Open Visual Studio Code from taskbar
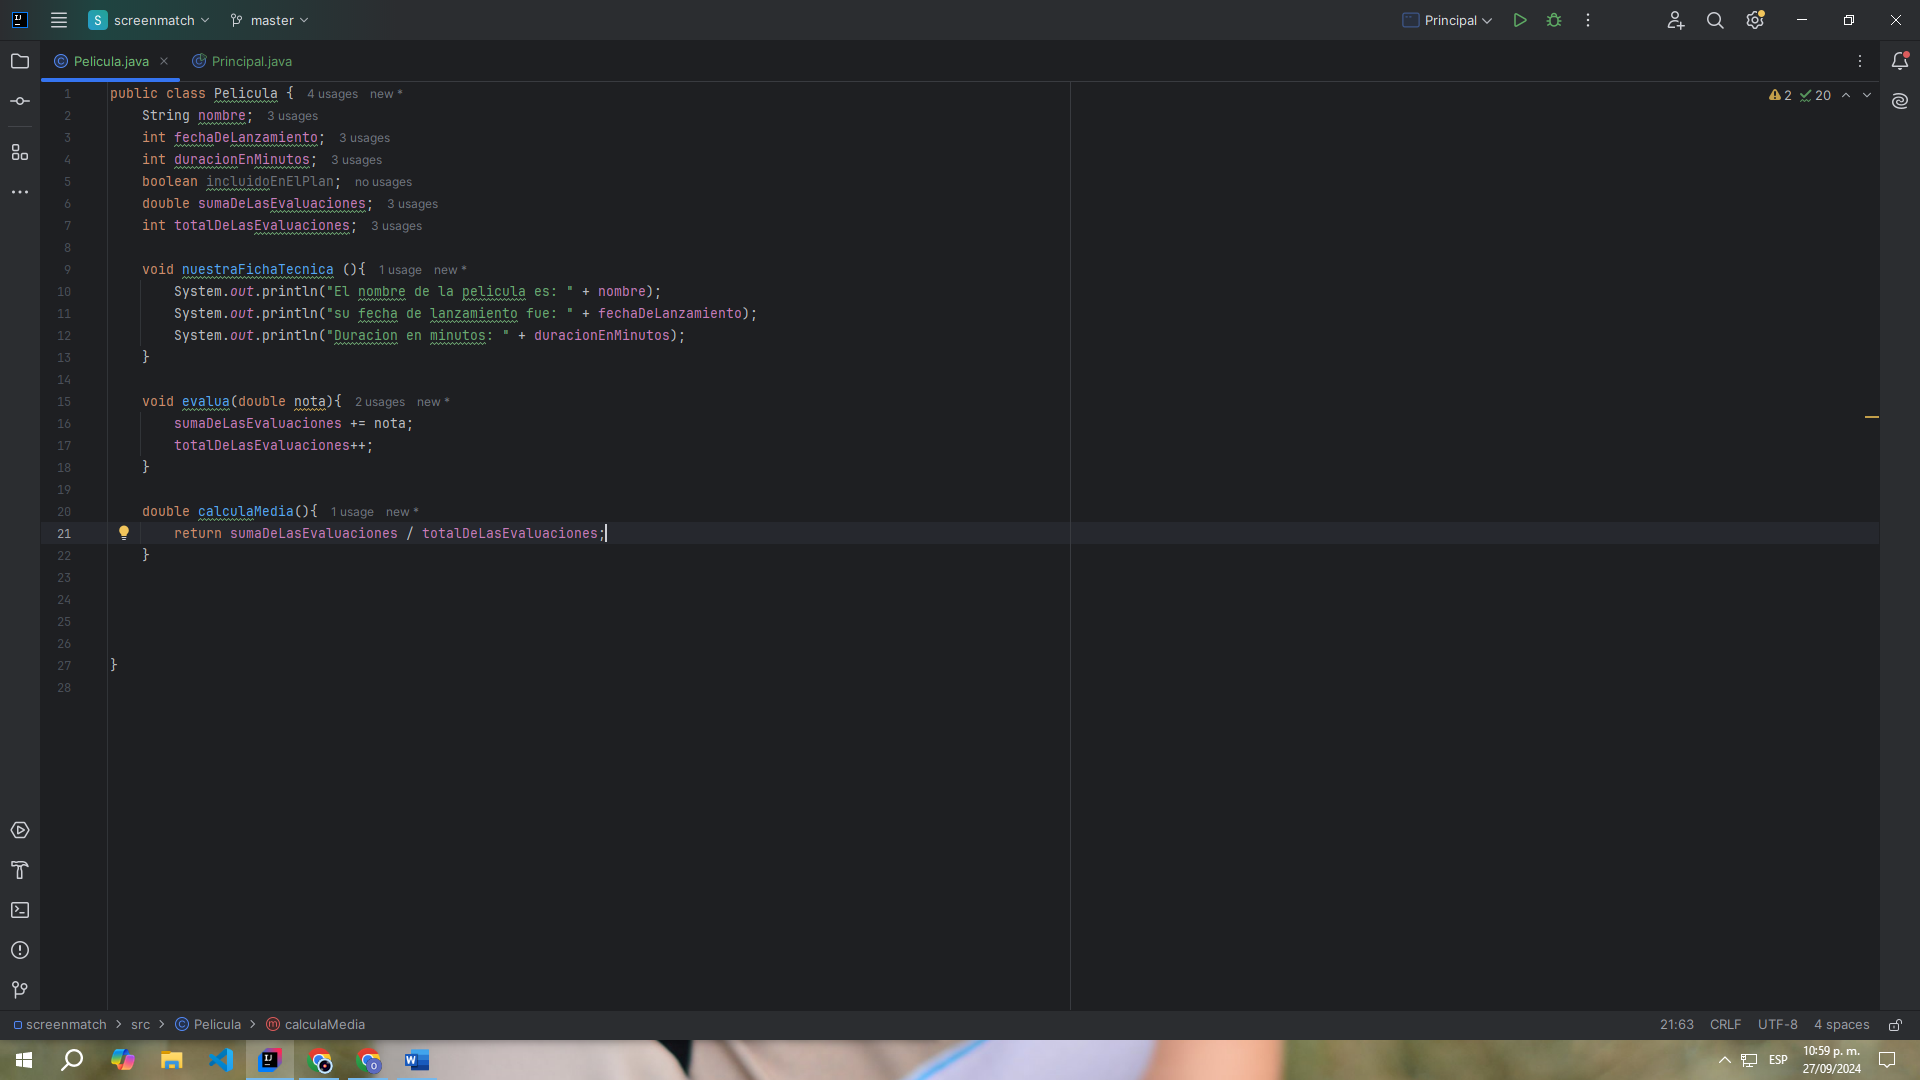 coord(221,1060)
